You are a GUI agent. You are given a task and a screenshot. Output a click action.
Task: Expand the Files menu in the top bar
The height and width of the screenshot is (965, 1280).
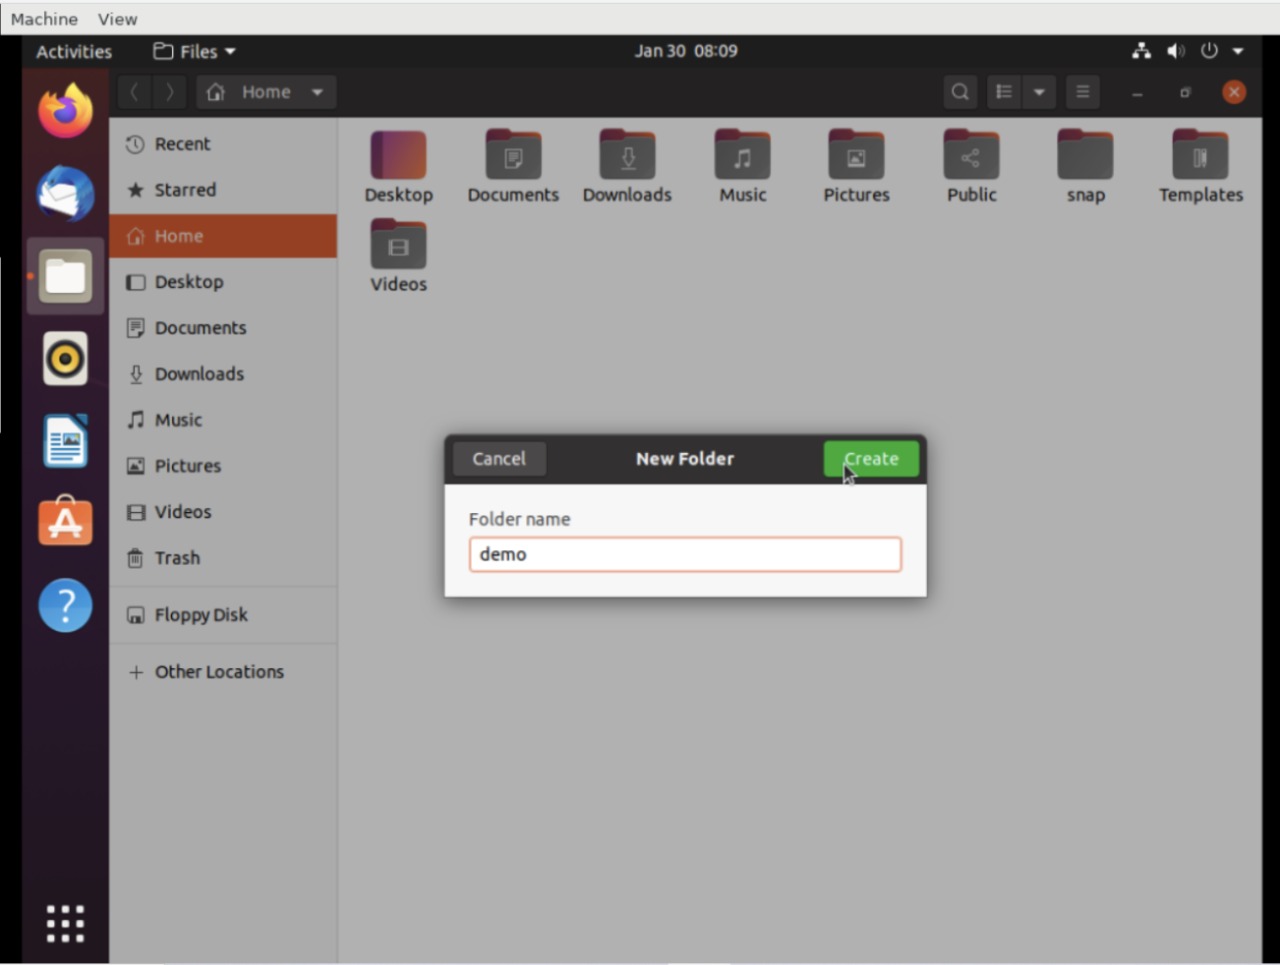(x=194, y=51)
